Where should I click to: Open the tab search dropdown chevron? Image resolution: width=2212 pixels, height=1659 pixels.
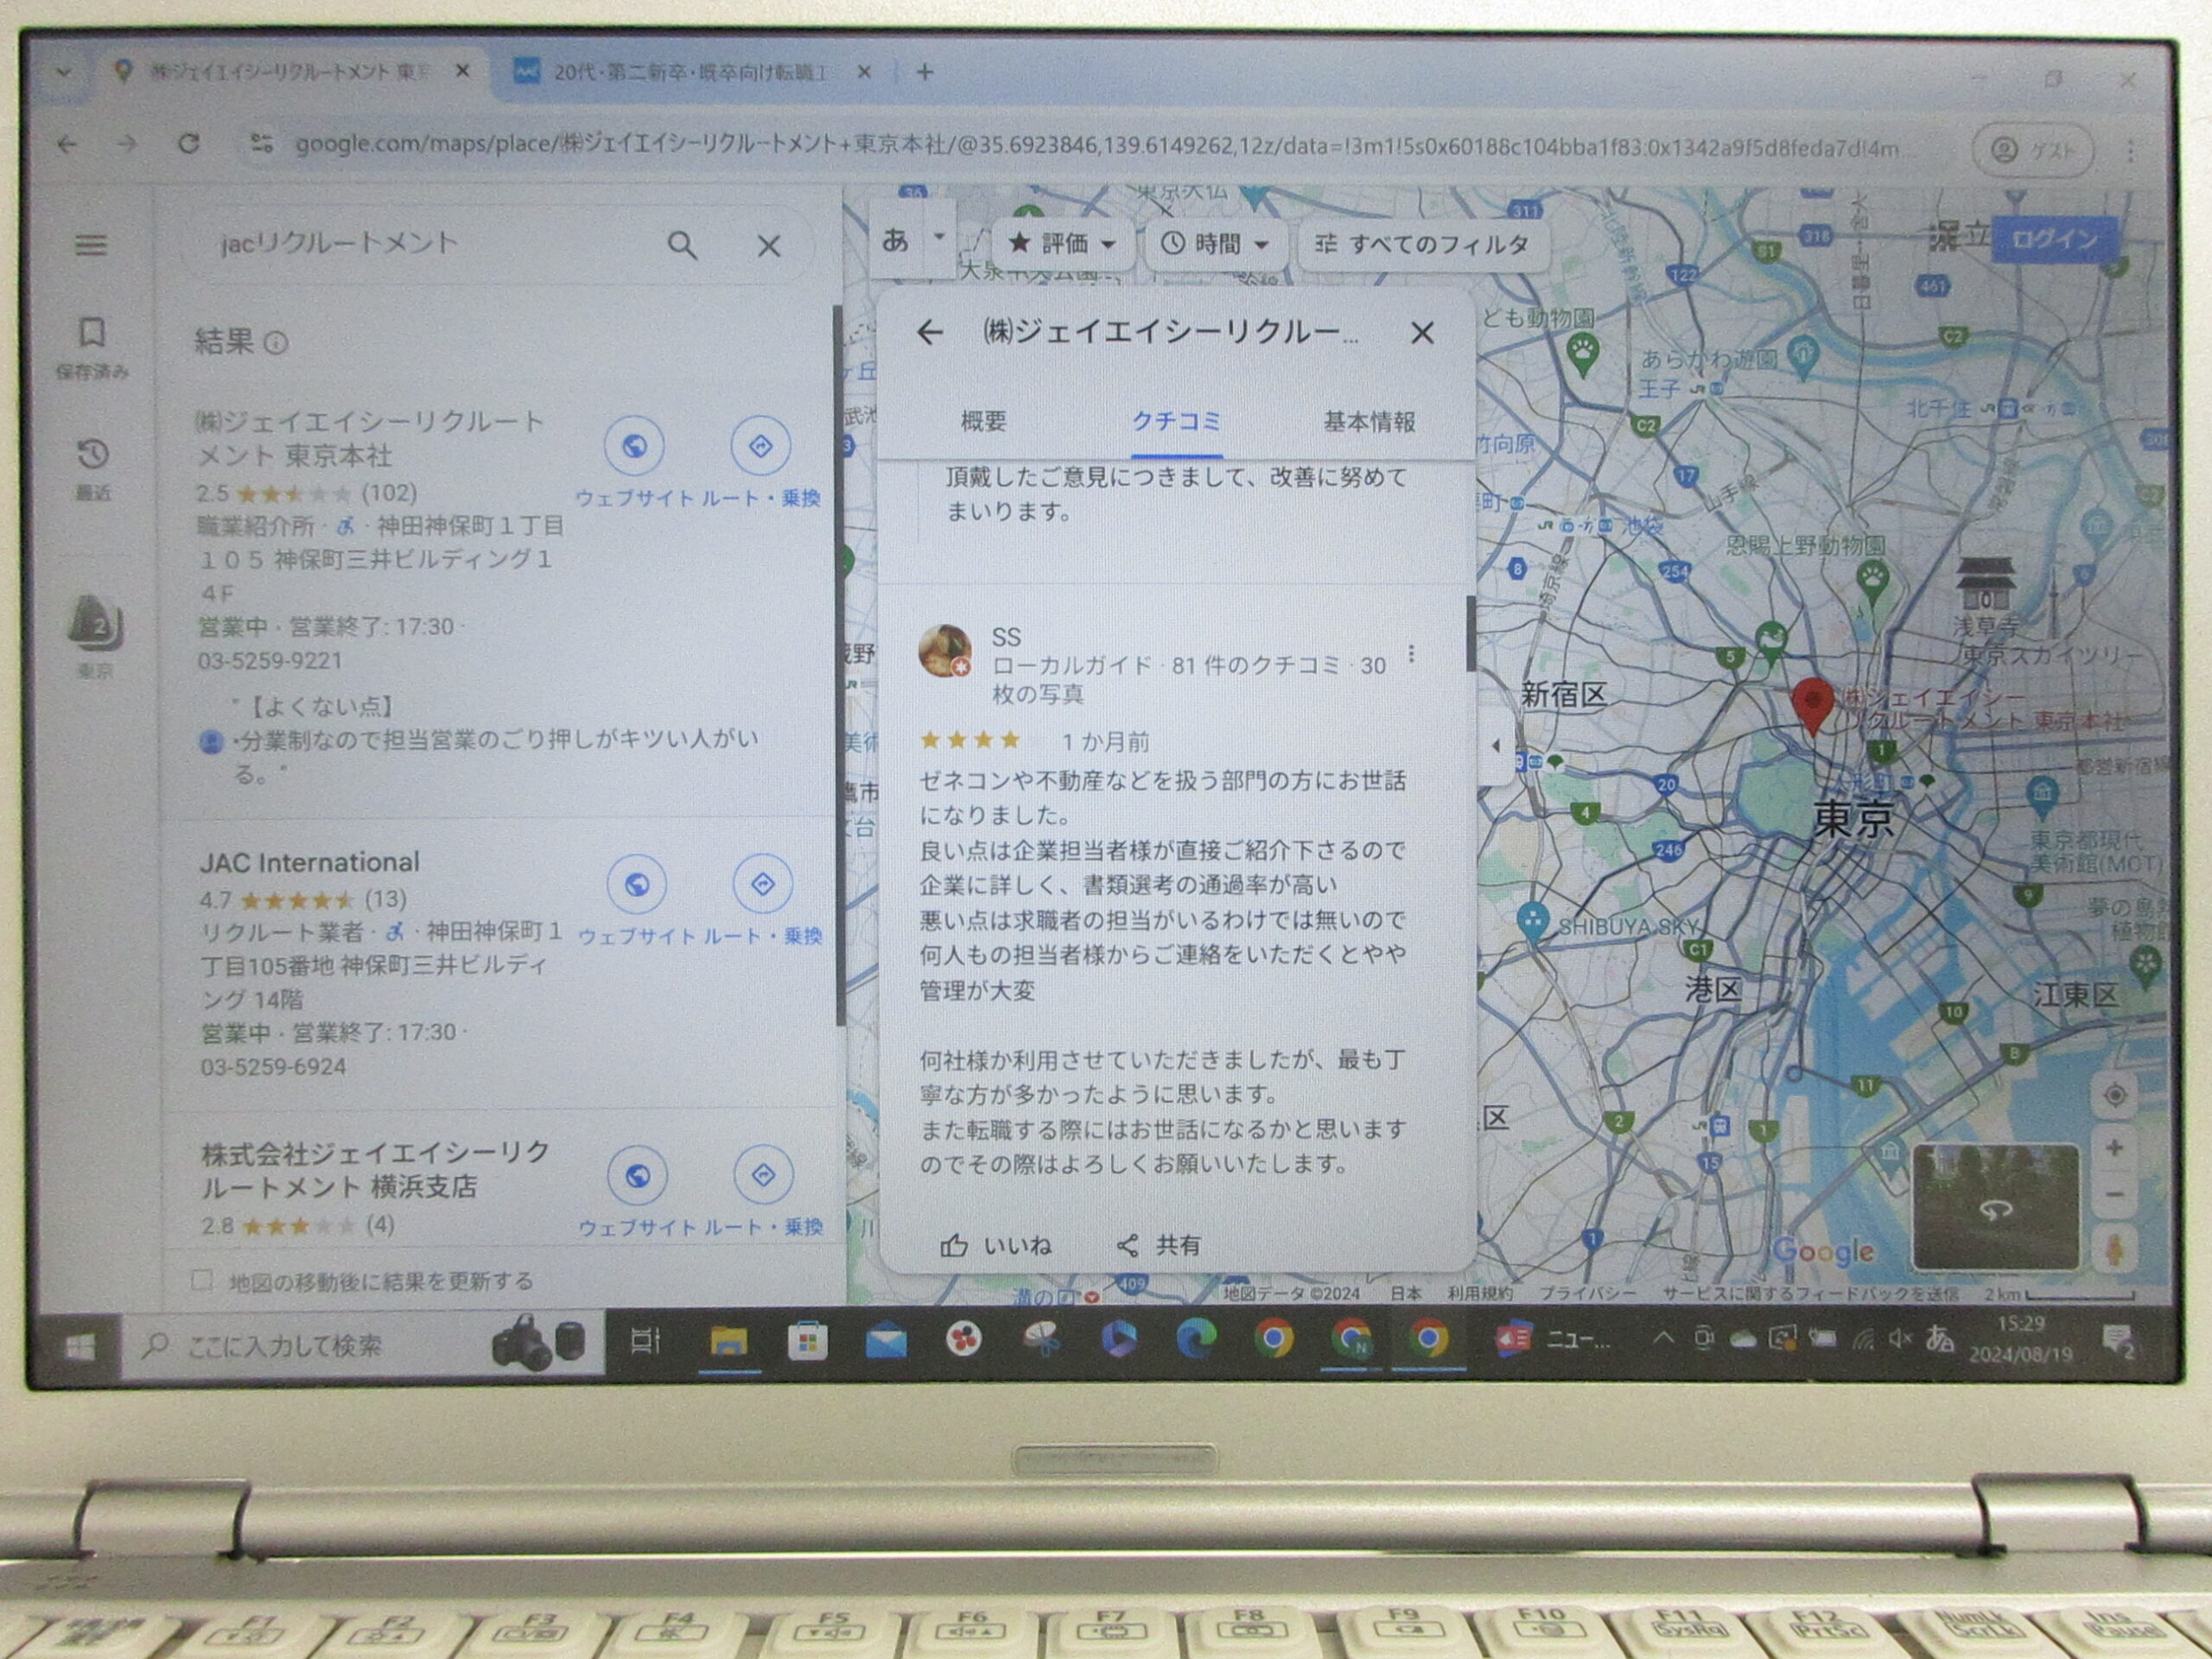(63, 72)
